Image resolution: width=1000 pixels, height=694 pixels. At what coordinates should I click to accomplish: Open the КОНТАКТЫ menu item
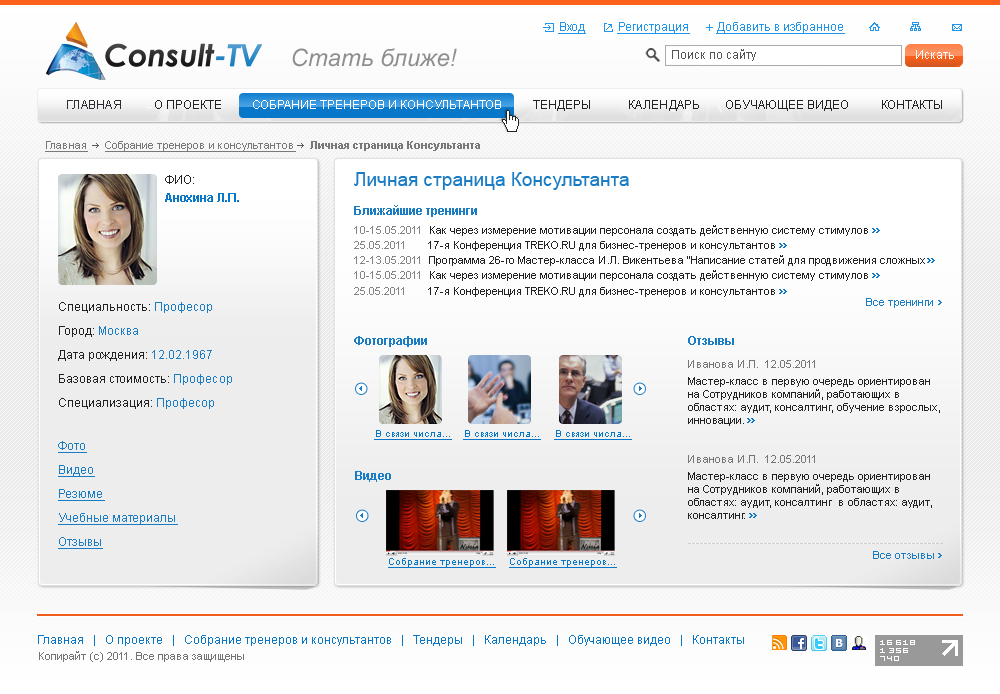[911, 105]
